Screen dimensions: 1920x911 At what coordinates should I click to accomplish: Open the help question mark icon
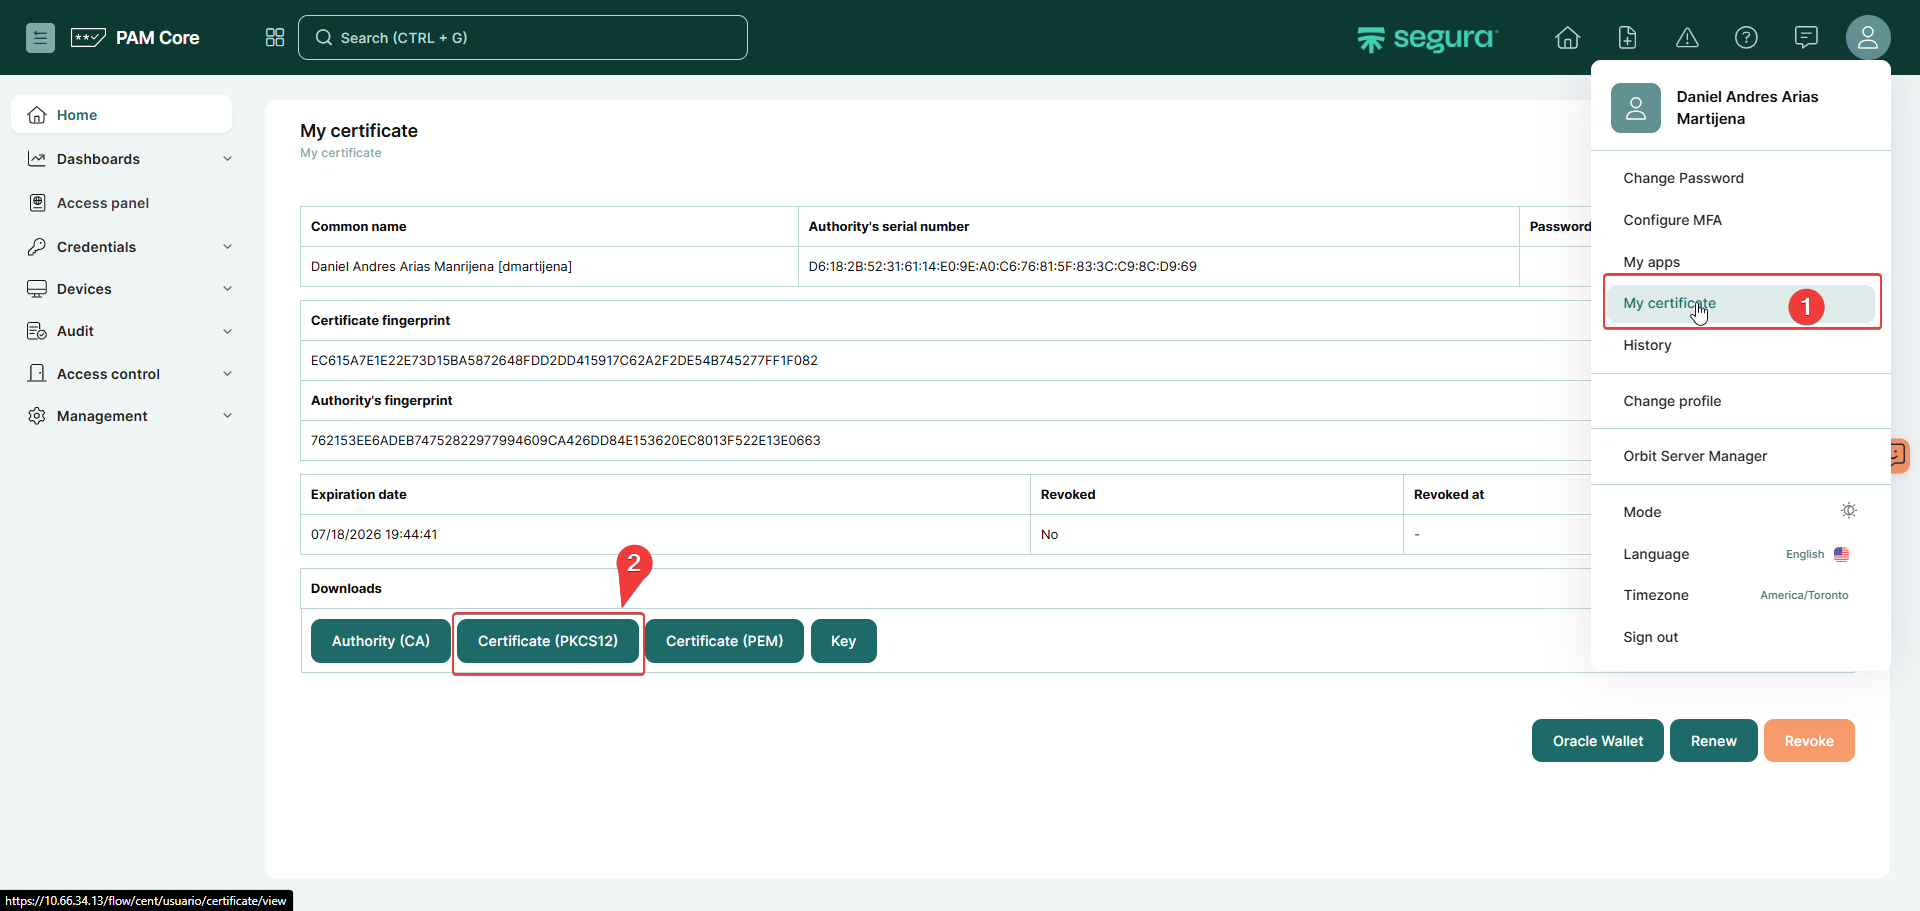pos(1746,38)
